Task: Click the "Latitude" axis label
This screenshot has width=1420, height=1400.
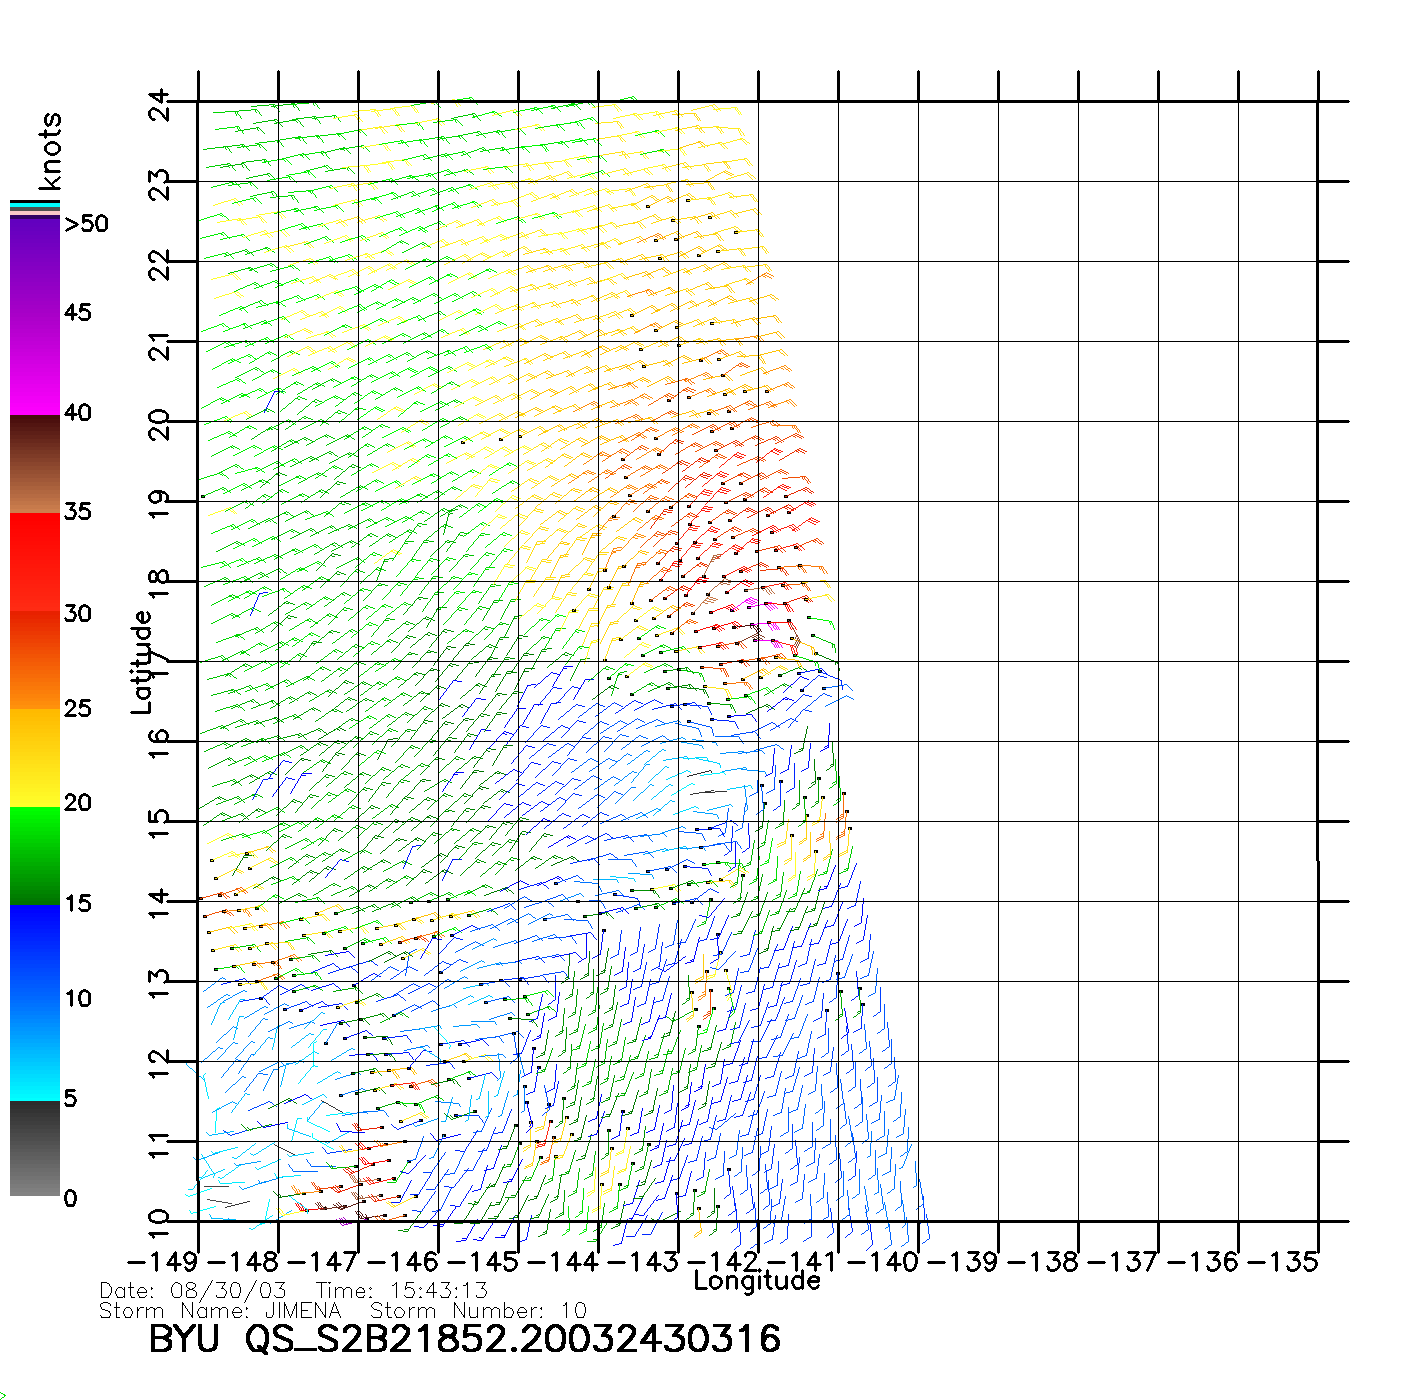Action: (x=142, y=662)
